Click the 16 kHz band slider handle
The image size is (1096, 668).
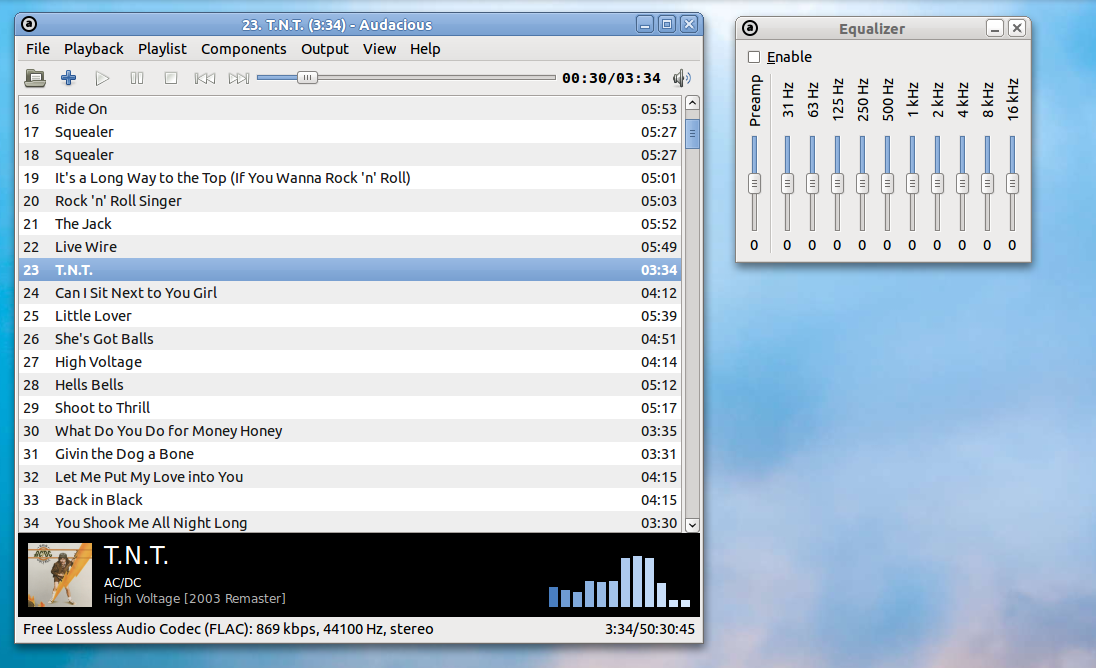pos(1012,184)
